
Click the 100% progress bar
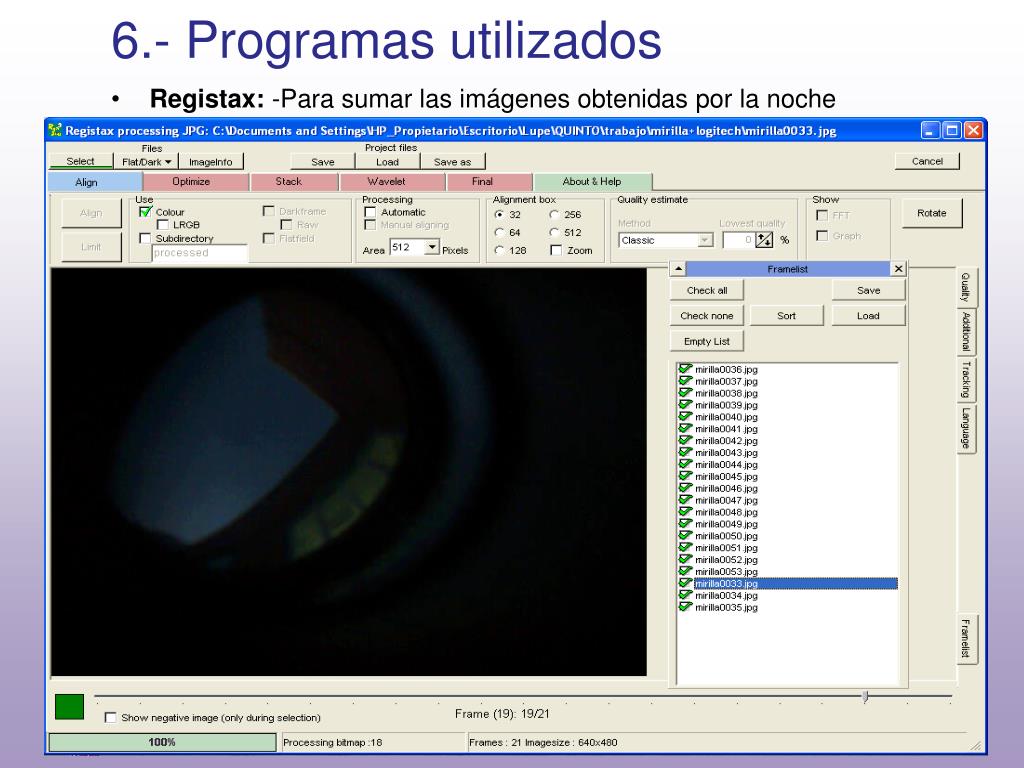coord(163,742)
